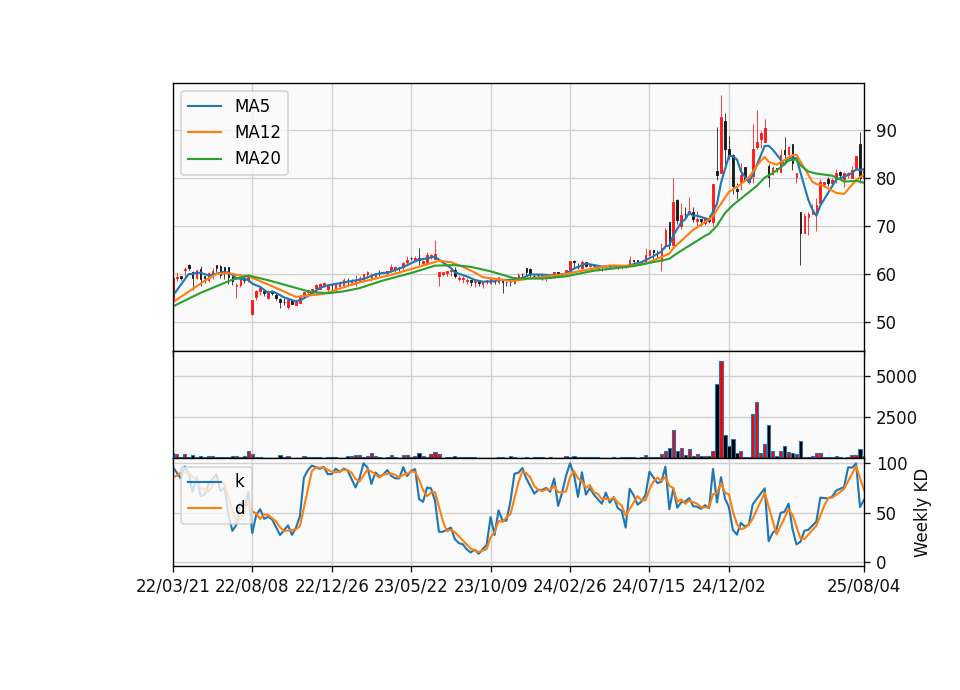Image resolution: width=960 pixels, height=690 pixels.
Task: Click the 25/08/04 date tick label
Action: coord(863,586)
